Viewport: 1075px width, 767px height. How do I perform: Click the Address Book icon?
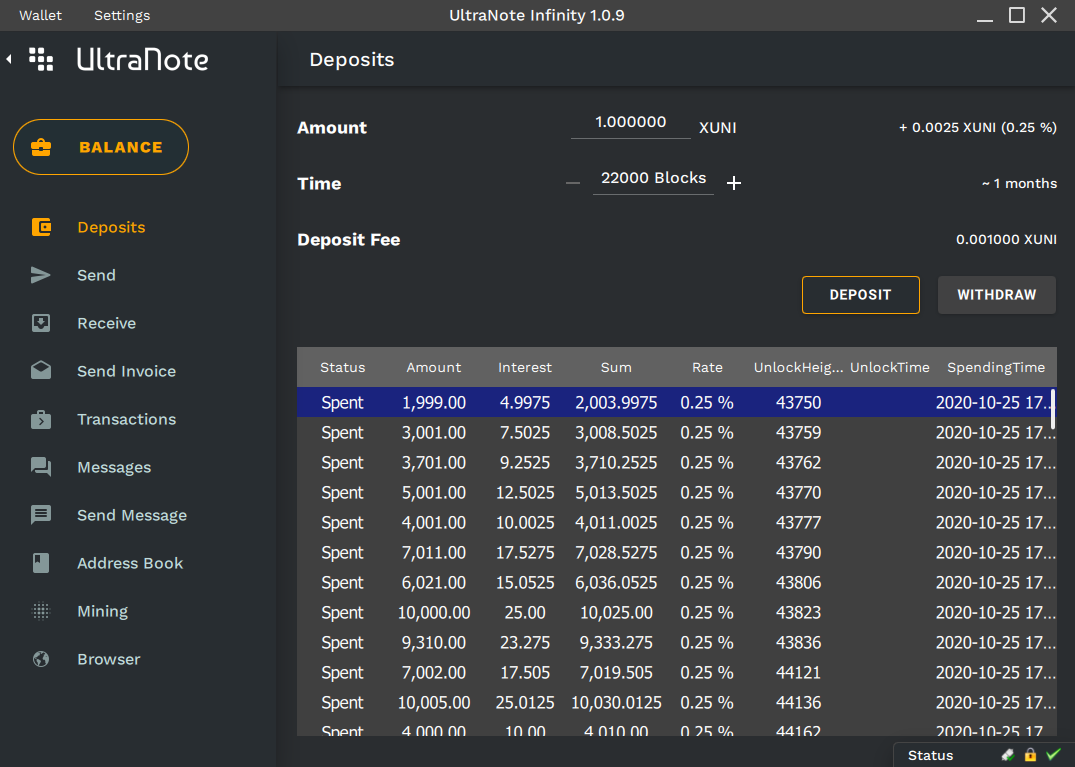pyautogui.click(x=41, y=563)
